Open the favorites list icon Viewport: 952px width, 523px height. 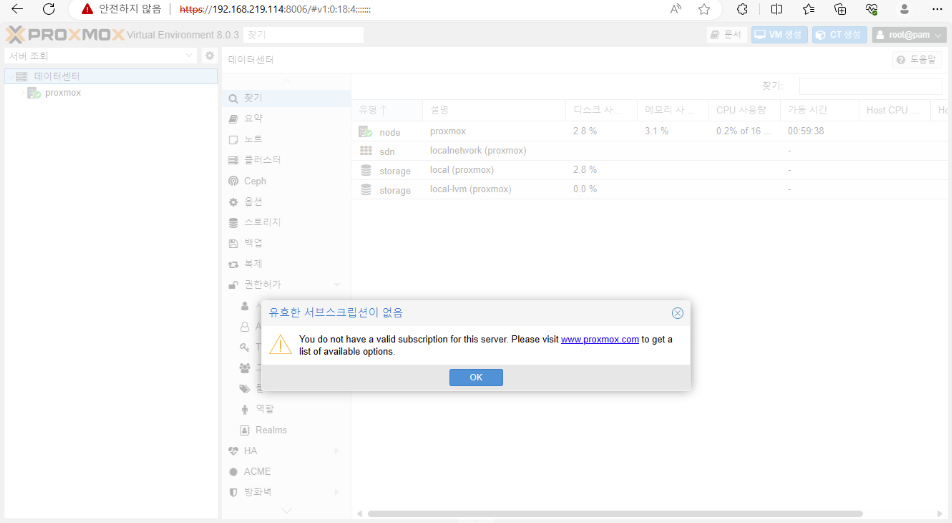[x=808, y=9]
